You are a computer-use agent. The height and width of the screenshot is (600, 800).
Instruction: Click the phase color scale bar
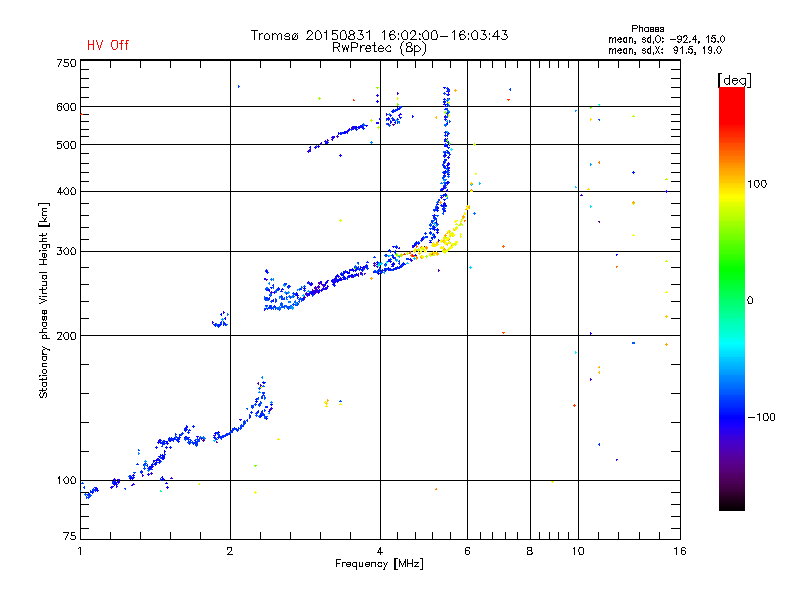click(x=732, y=299)
